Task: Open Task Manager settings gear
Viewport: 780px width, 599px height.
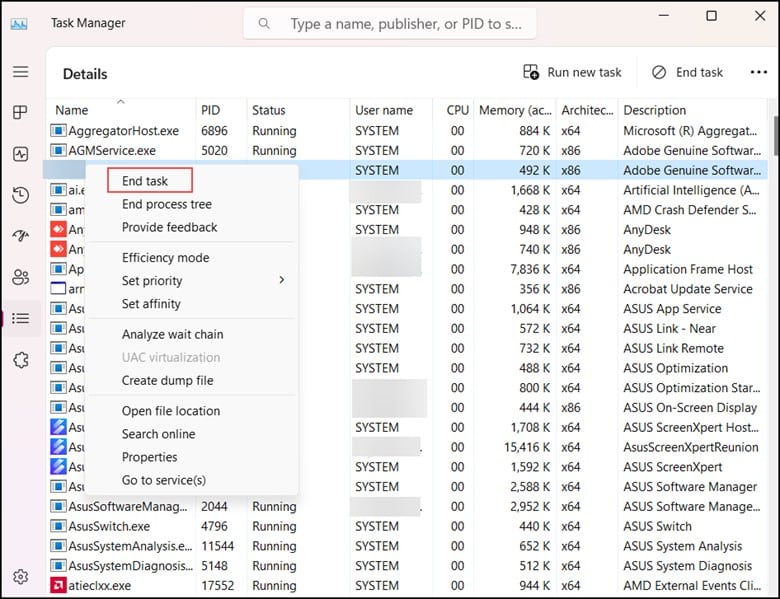Action: 20,577
